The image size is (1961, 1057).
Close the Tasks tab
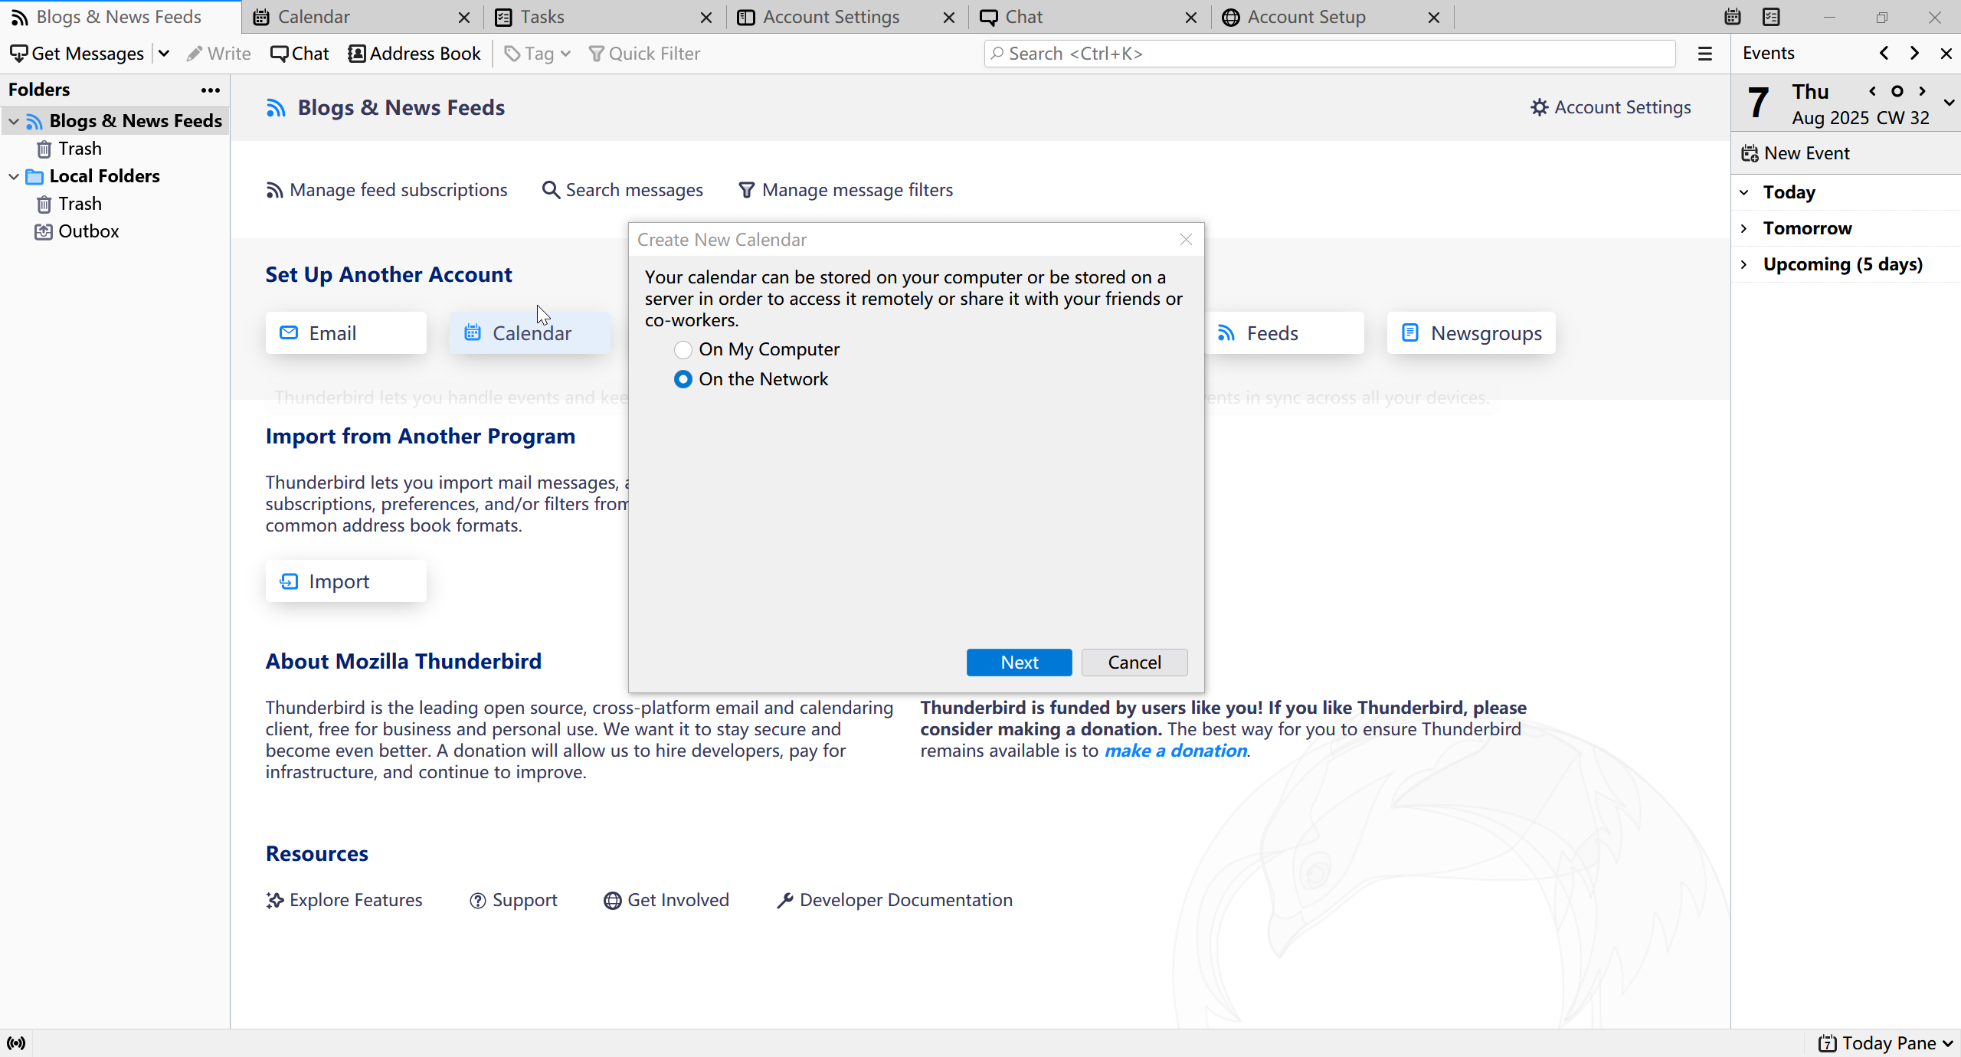click(x=706, y=17)
